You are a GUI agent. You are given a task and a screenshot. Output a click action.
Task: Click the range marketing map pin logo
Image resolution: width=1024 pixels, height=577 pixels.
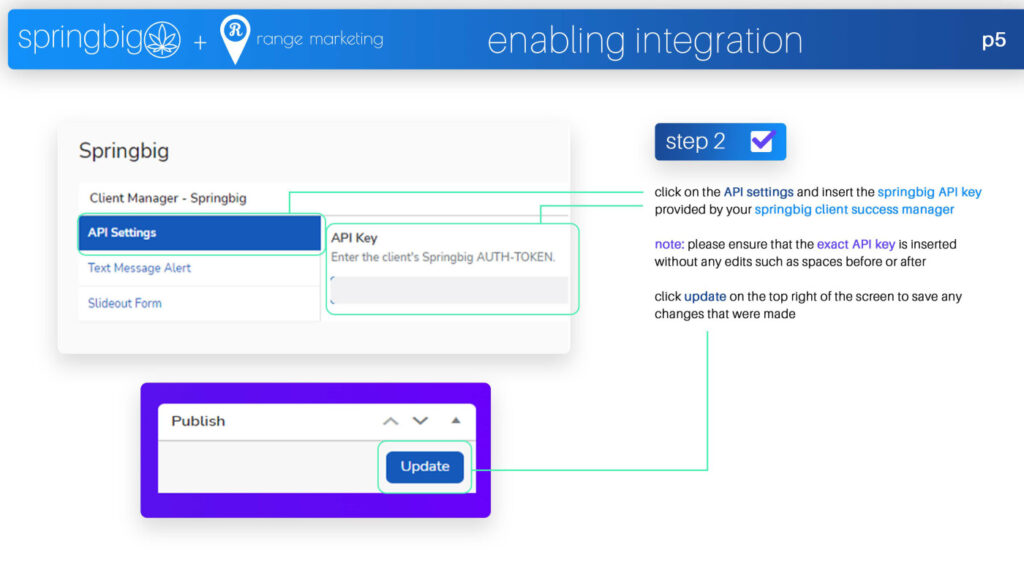pyautogui.click(x=235, y=39)
